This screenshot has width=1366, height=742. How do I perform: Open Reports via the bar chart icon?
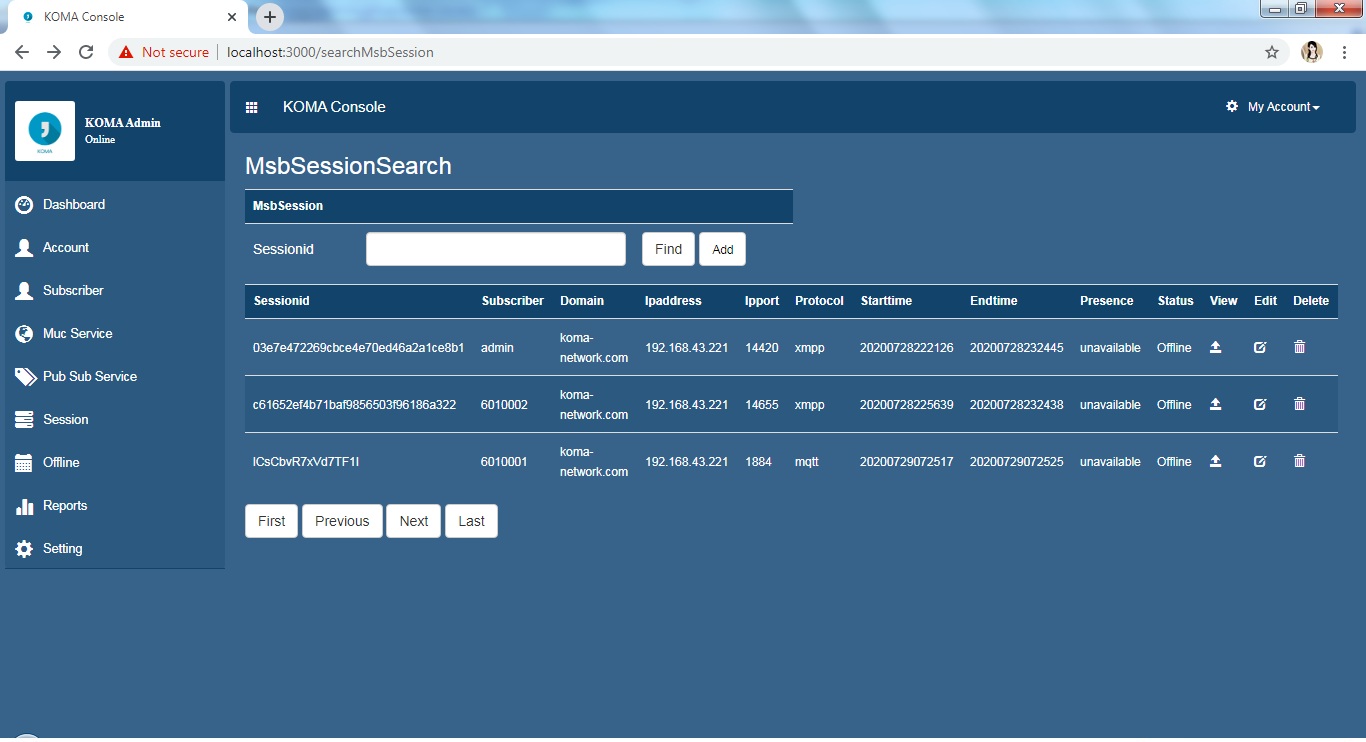23,505
